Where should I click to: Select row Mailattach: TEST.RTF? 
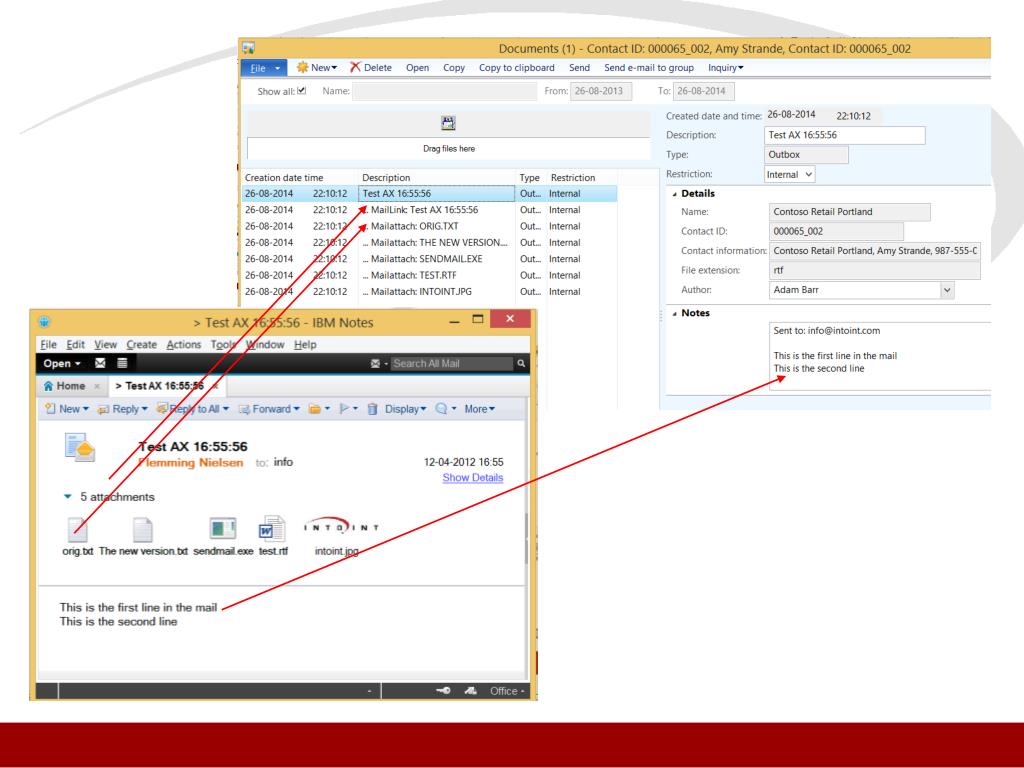[x=430, y=275]
